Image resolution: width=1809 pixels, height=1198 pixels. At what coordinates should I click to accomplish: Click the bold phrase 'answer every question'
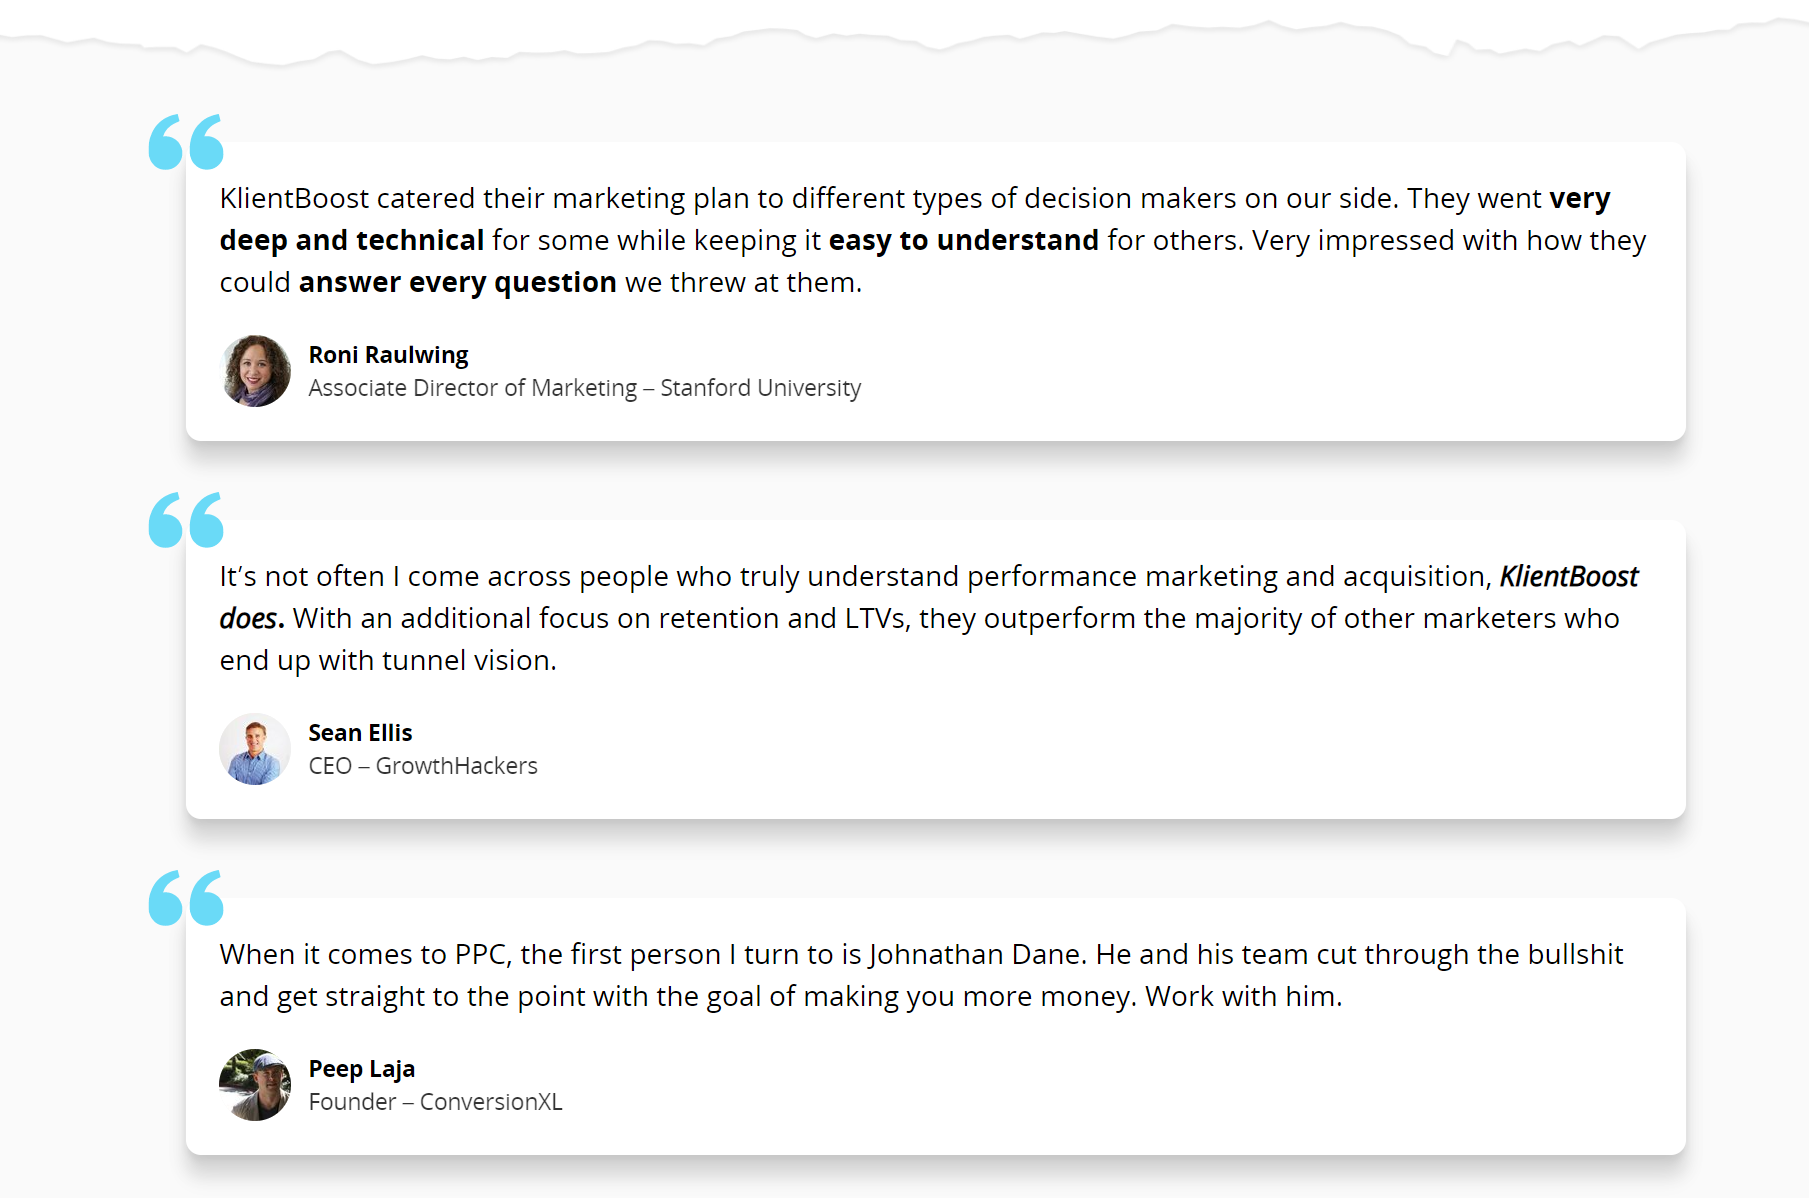pyautogui.click(x=457, y=283)
